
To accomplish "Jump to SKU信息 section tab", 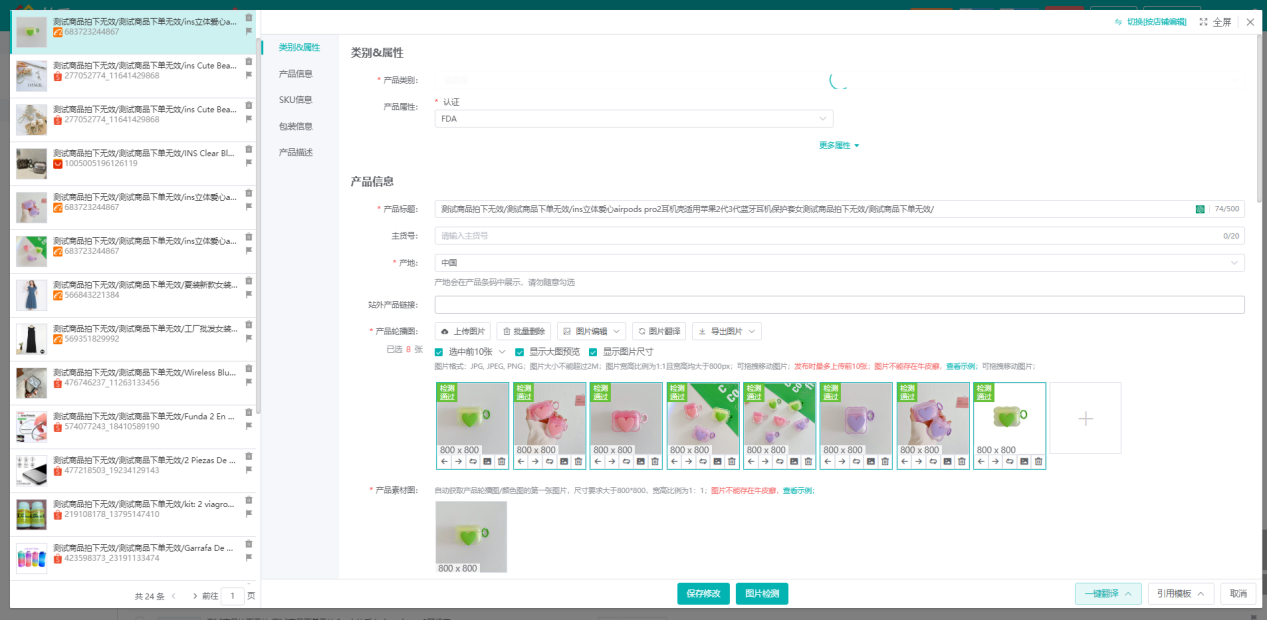I will (x=295, y=100).
